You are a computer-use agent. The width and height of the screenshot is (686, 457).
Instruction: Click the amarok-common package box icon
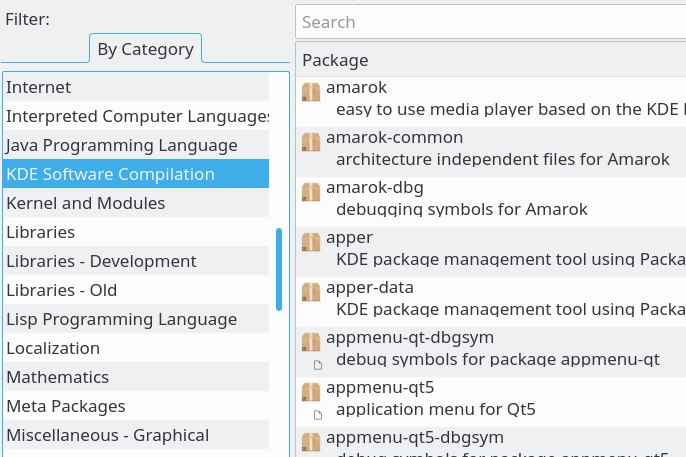(x=311, y=142)
